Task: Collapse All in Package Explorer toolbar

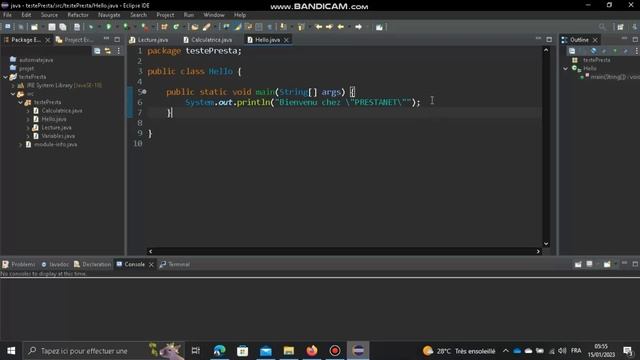Action: pyautogui.click(x=97, y=51)
